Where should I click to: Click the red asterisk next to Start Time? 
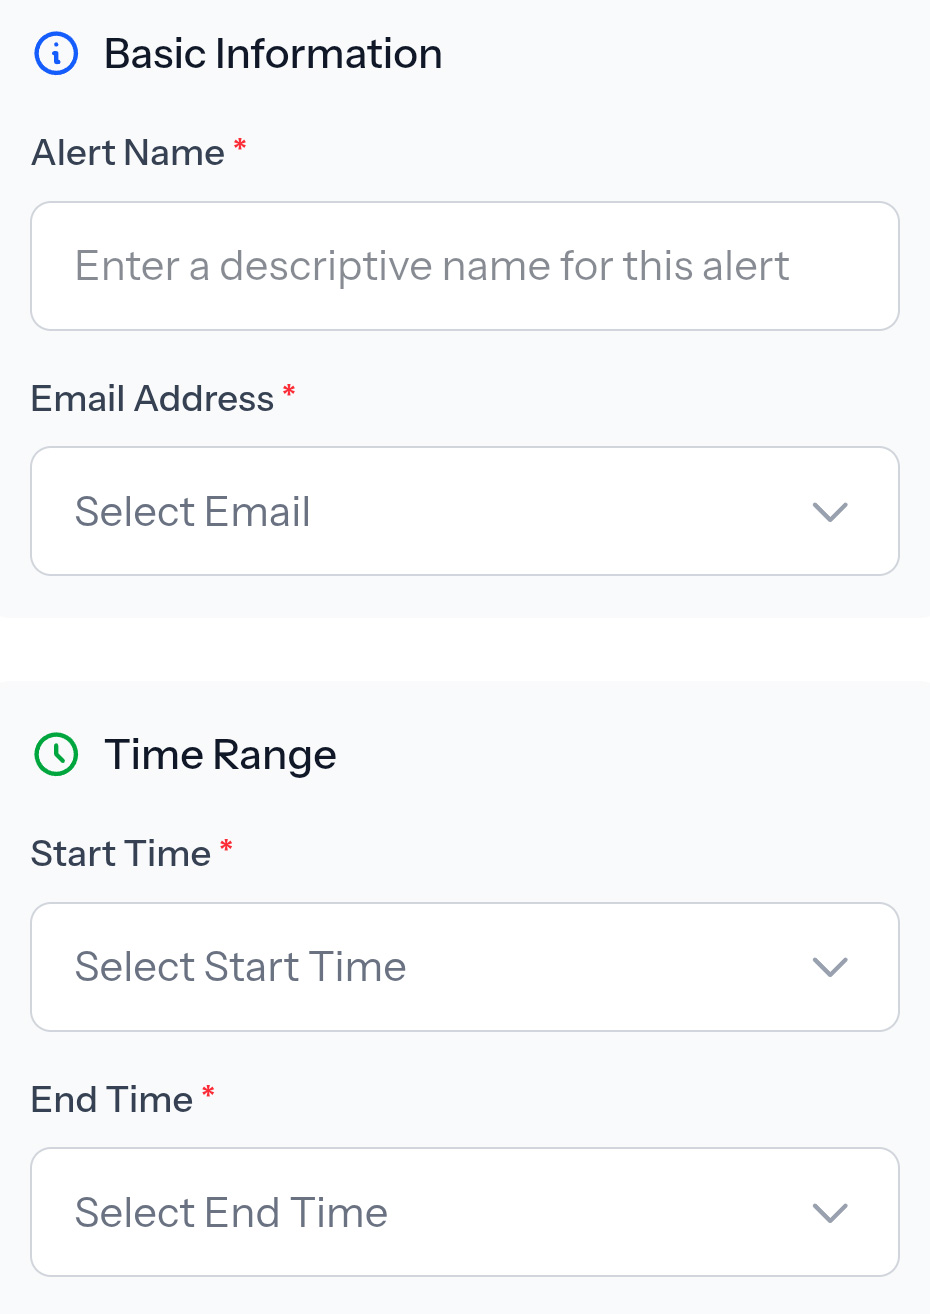coord(226,848)
